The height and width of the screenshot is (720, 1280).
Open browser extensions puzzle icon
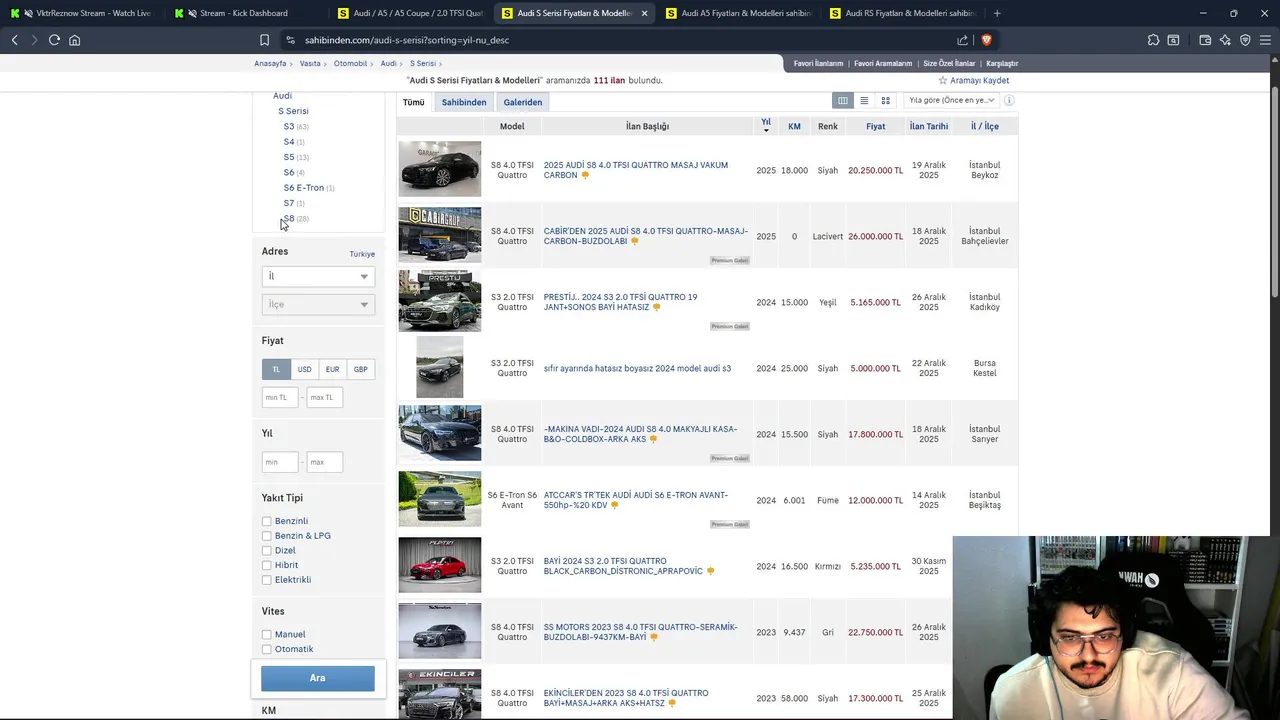click(x=1153, y=40)
